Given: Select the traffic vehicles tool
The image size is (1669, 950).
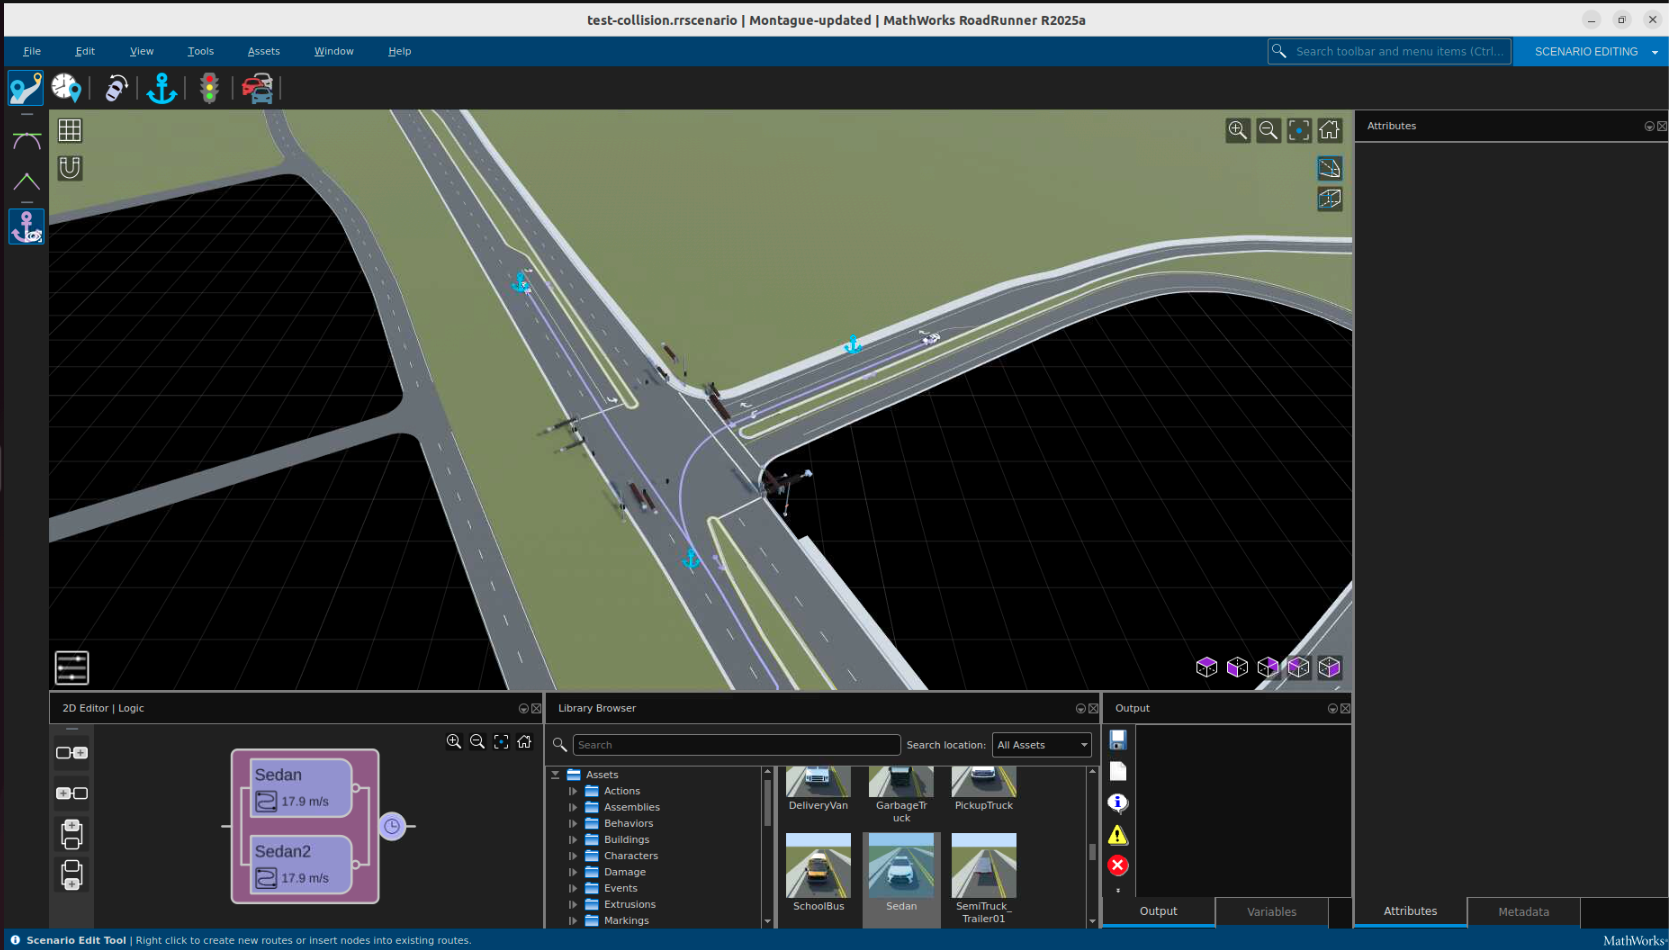Looking at the screenshot, I should (257, 88).
